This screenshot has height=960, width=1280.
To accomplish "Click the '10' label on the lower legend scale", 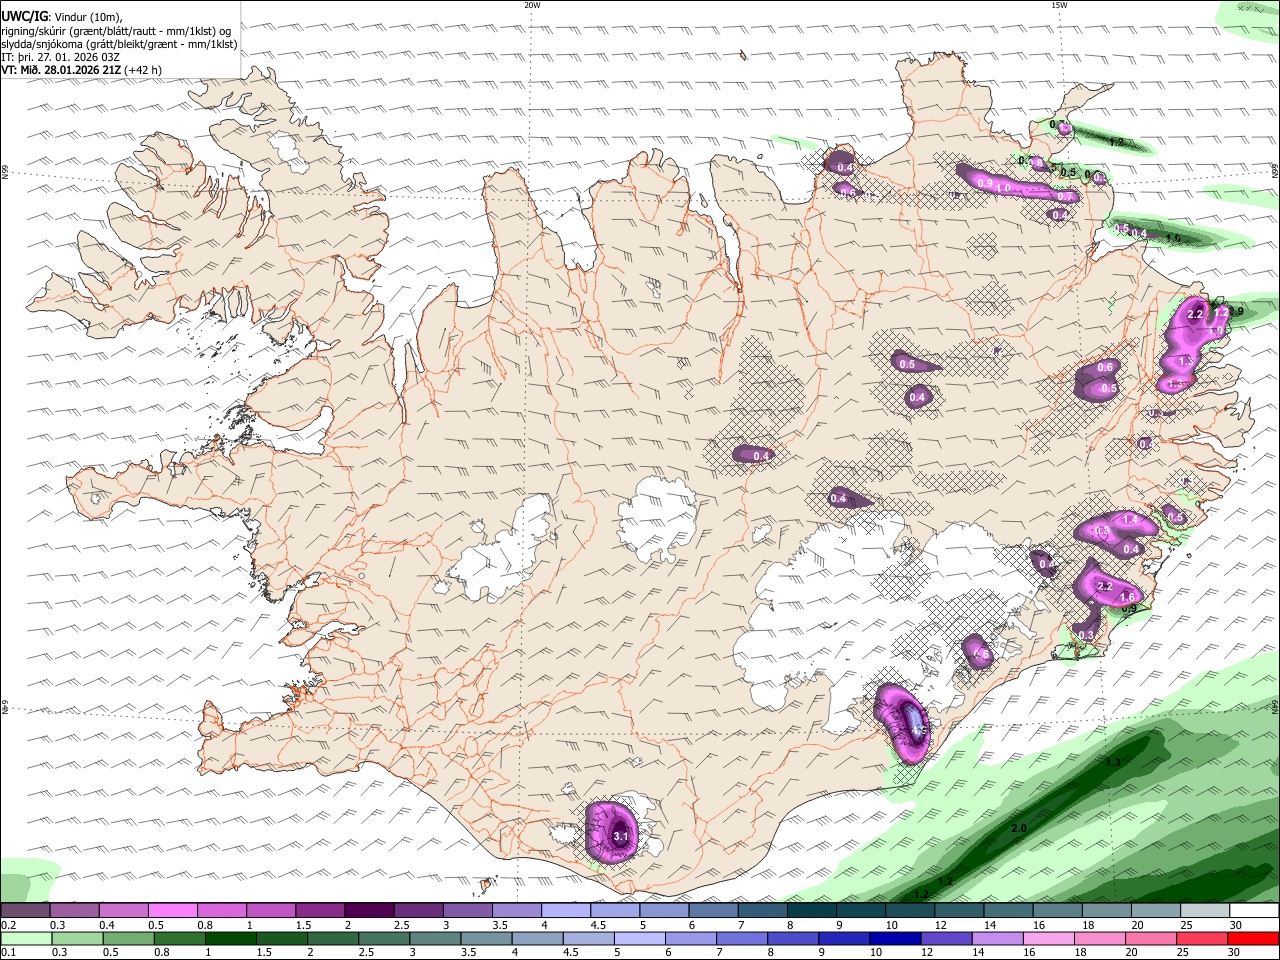I will point(875,953).
